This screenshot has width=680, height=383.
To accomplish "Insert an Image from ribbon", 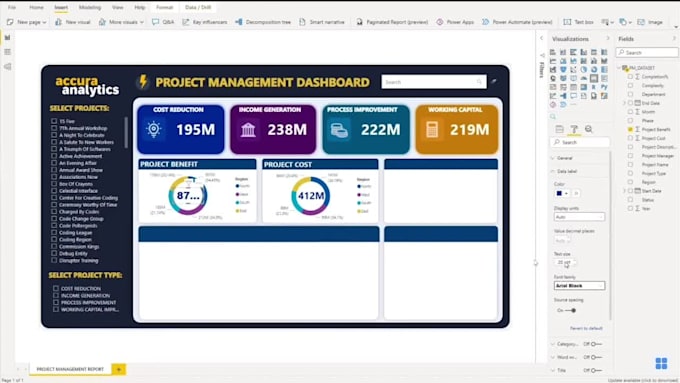I will point(650,22).
